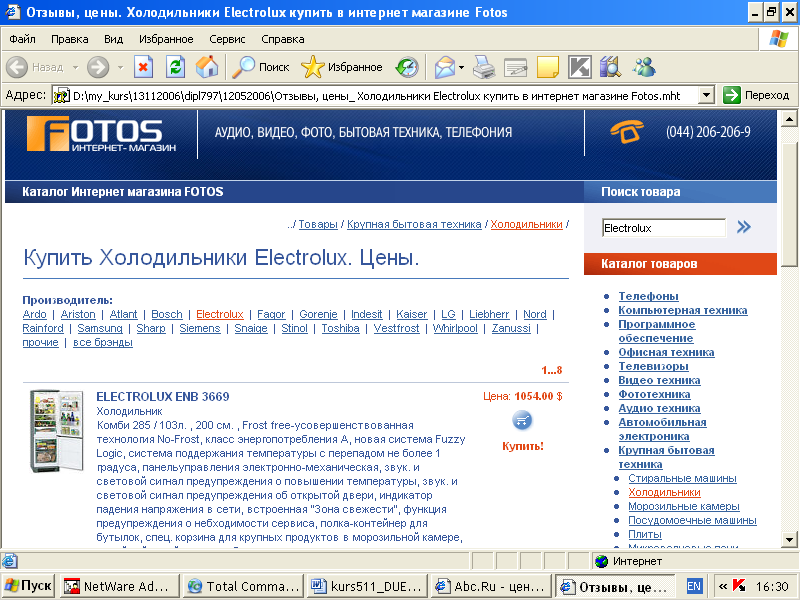Click the phone number (044) 206-206-9

(x=708, y=132)
